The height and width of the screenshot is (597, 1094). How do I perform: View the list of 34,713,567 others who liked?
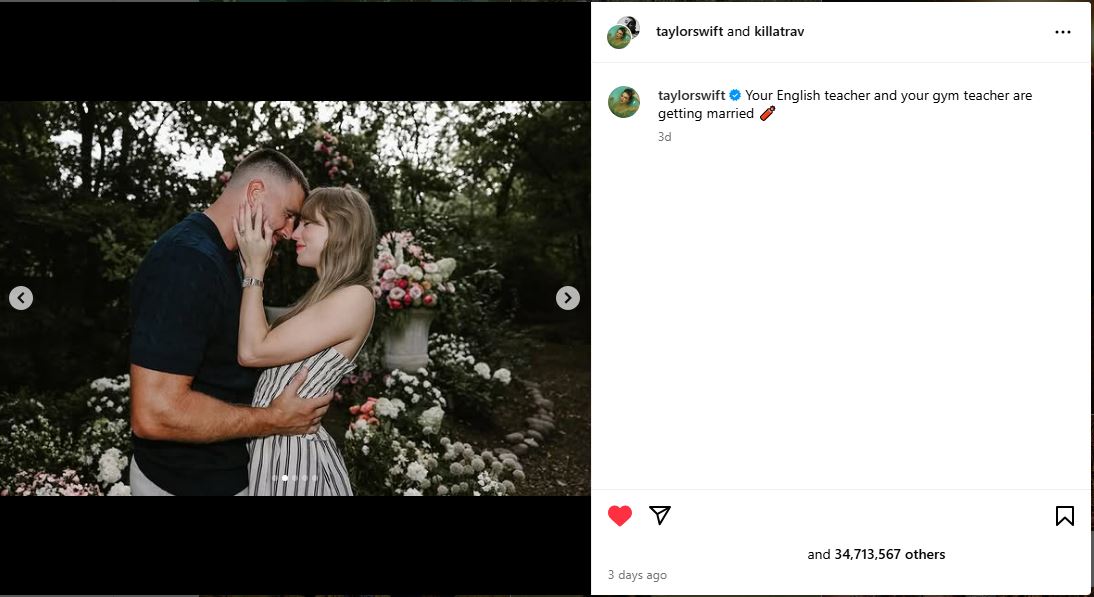click(x=889, y=555)
